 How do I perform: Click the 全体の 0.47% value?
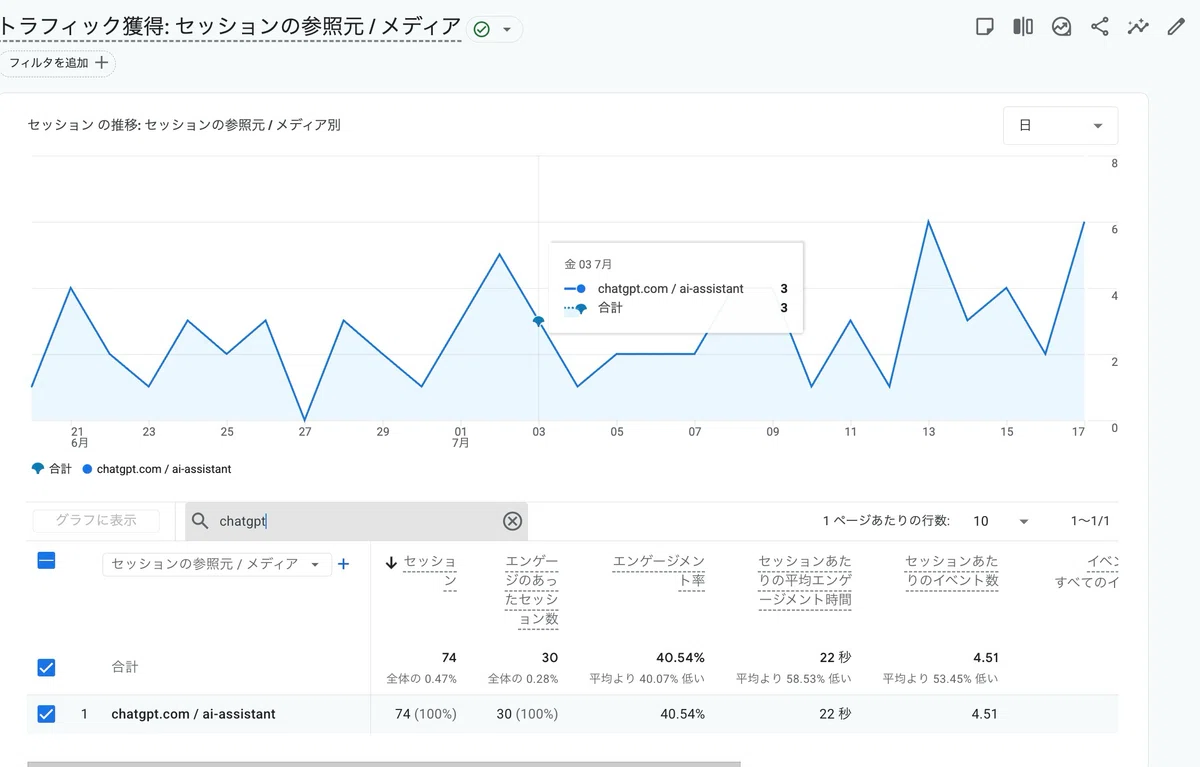coord(421,679)
